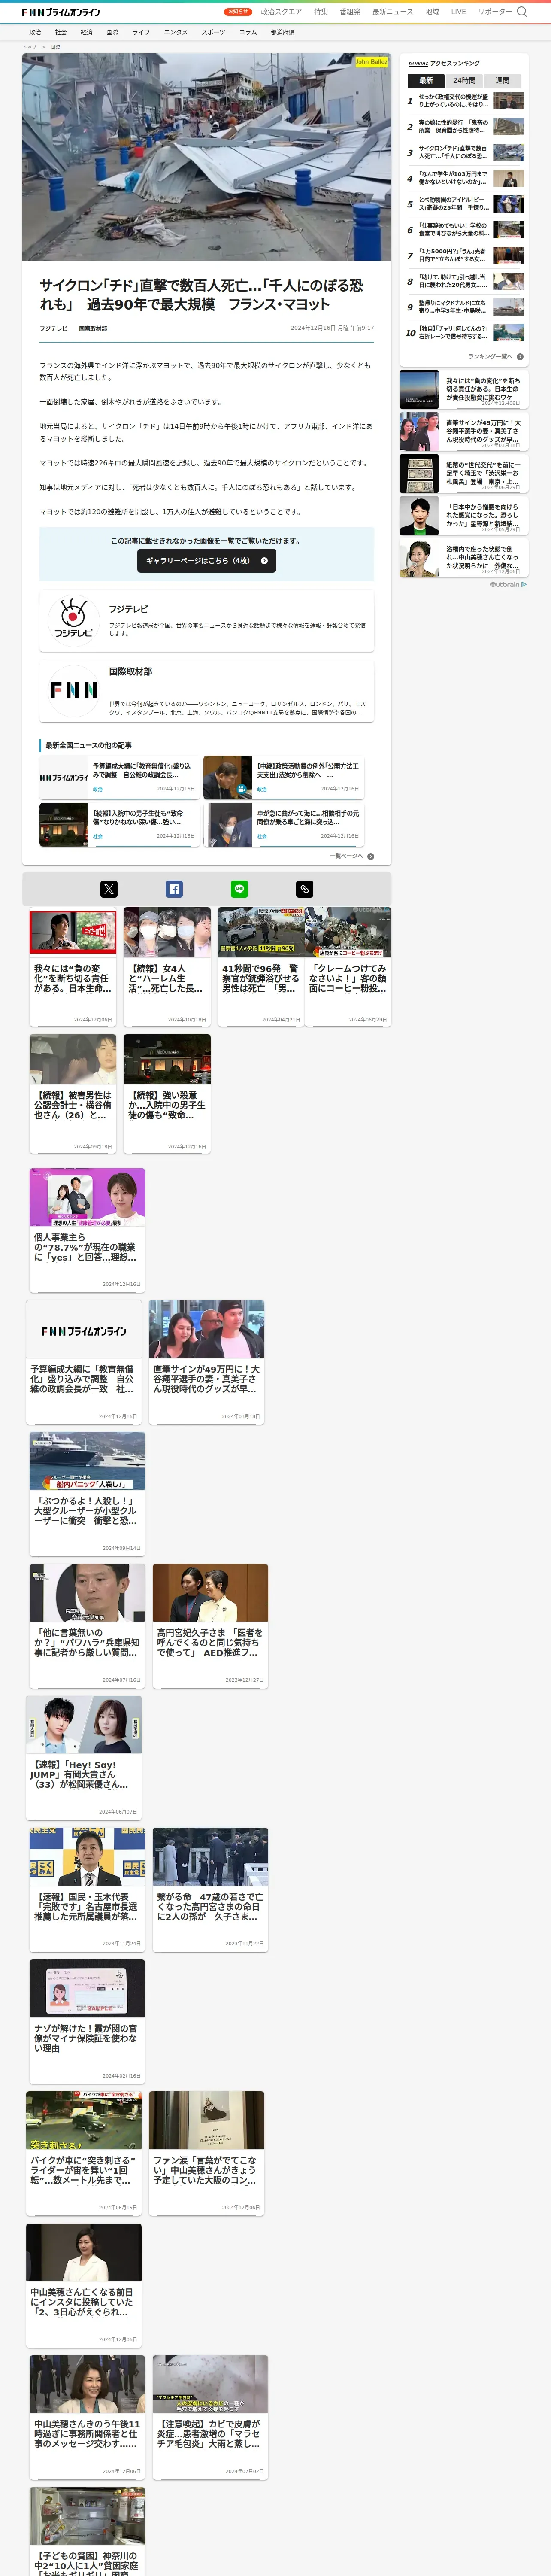Open LIVE in top header
This screenshot has height=2576, width=551.
(458, 12)
